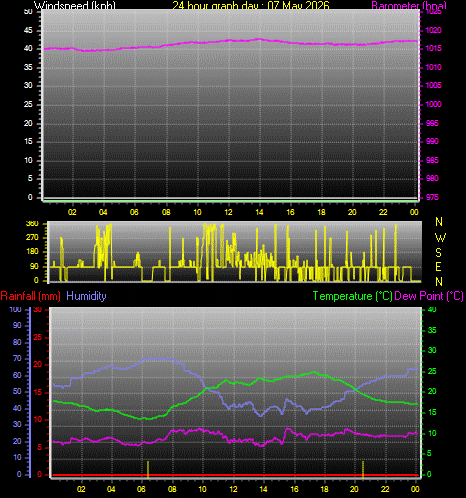Click the green "35" temperature axis value
The height and width of the screenshot is (498, 466).
[432, 330]
